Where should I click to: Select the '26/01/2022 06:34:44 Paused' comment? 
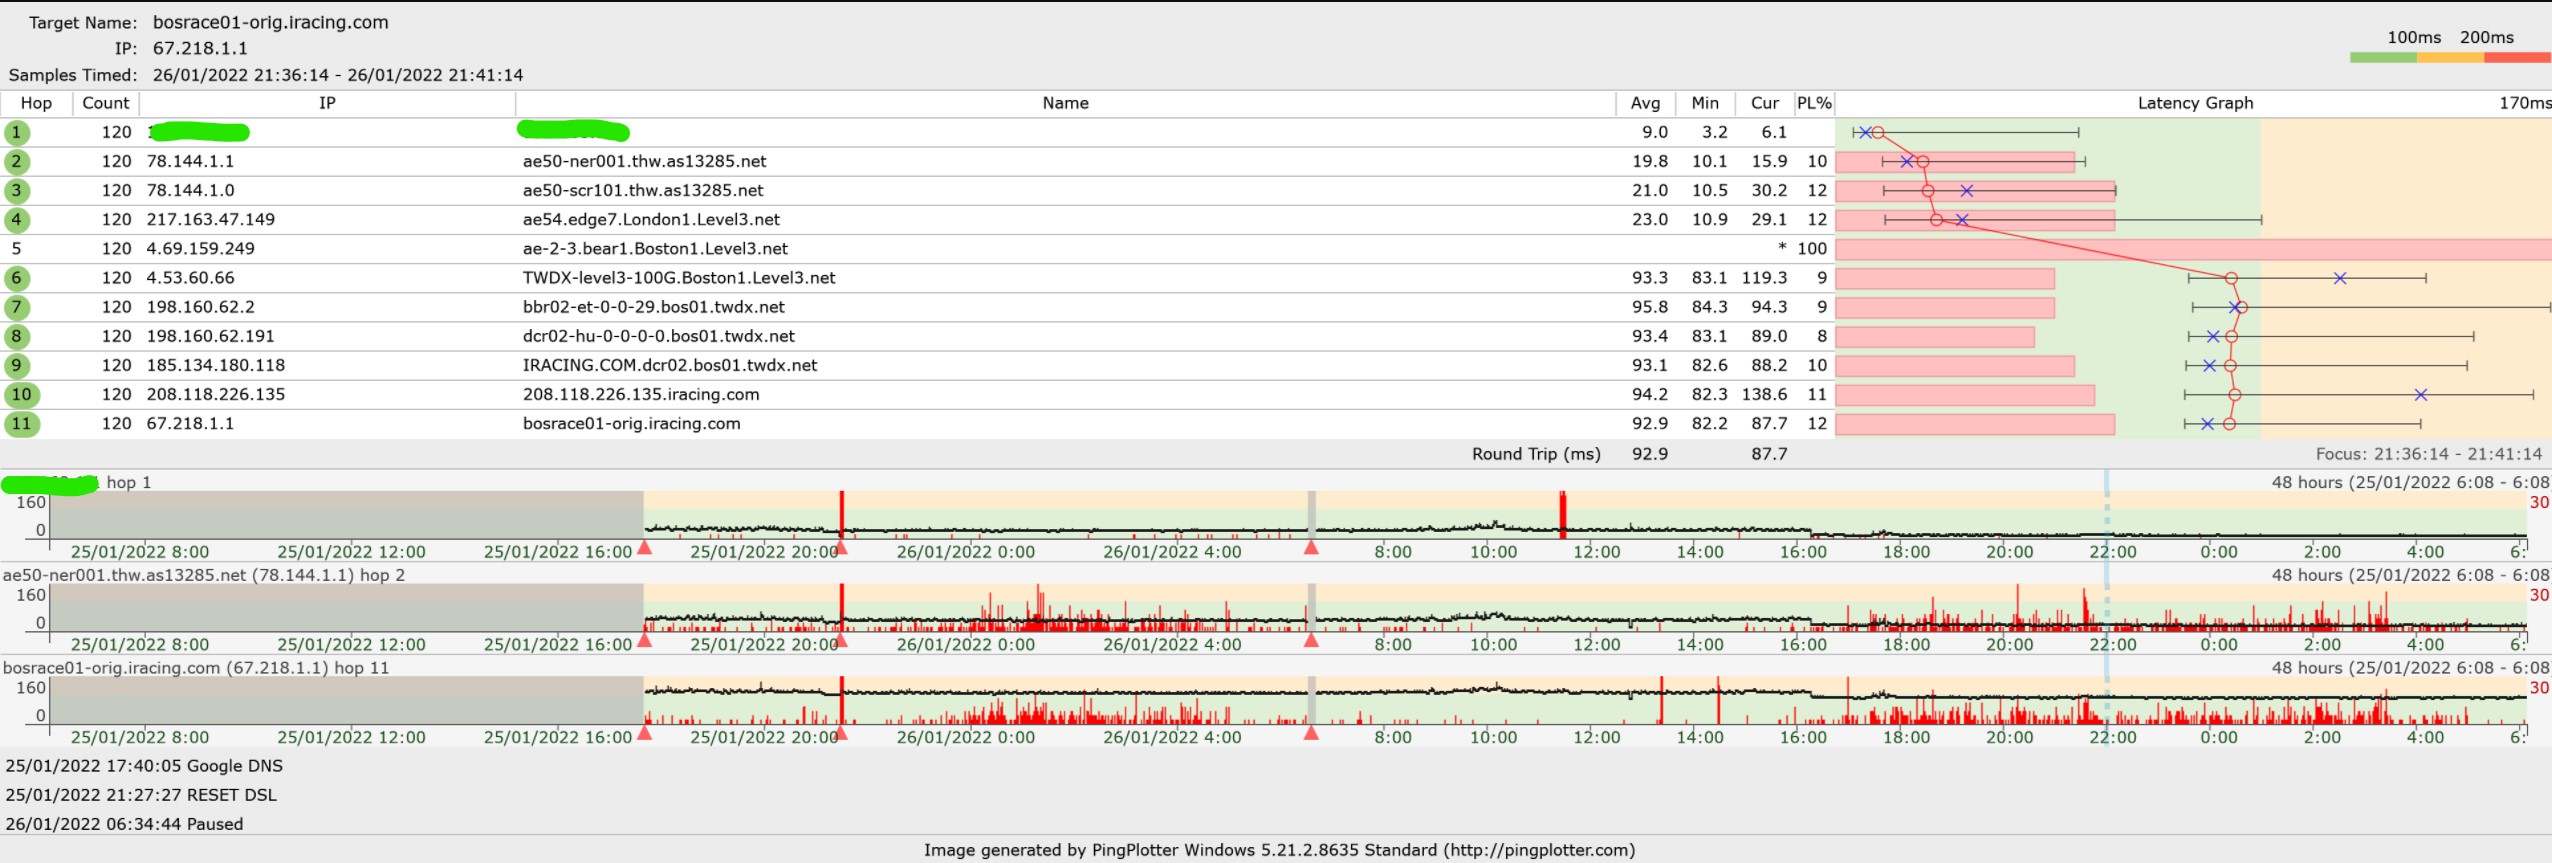click(x=124, y=824)
